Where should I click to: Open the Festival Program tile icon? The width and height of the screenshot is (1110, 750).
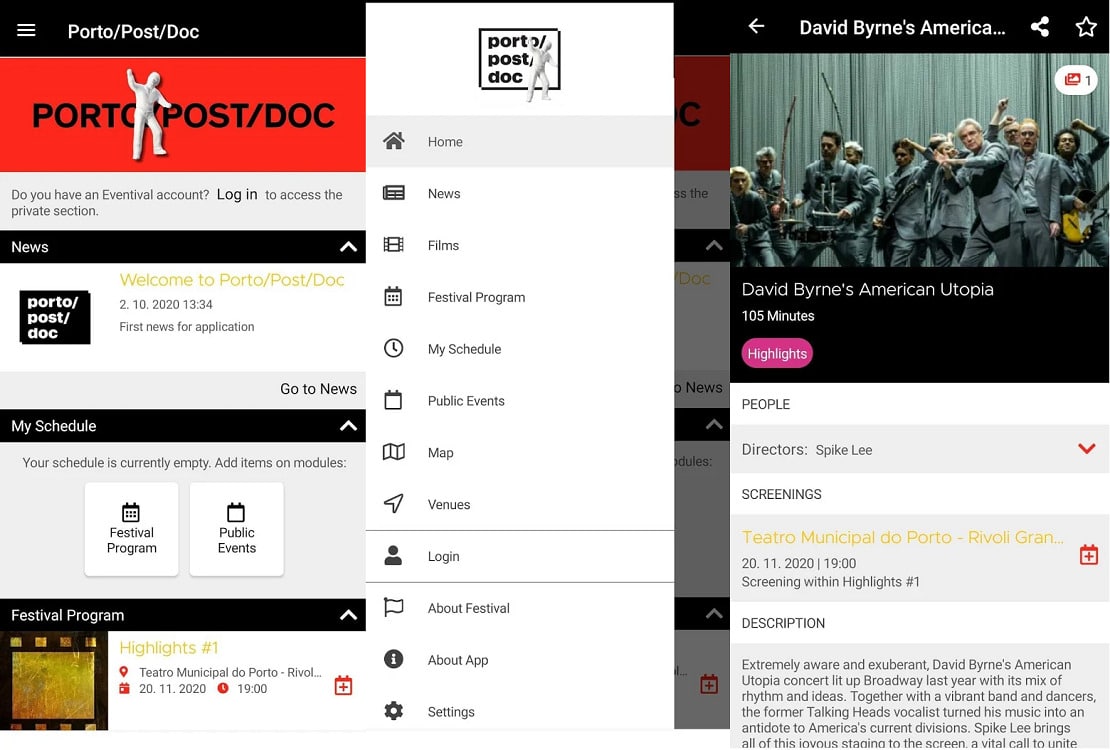click(131, 512)
